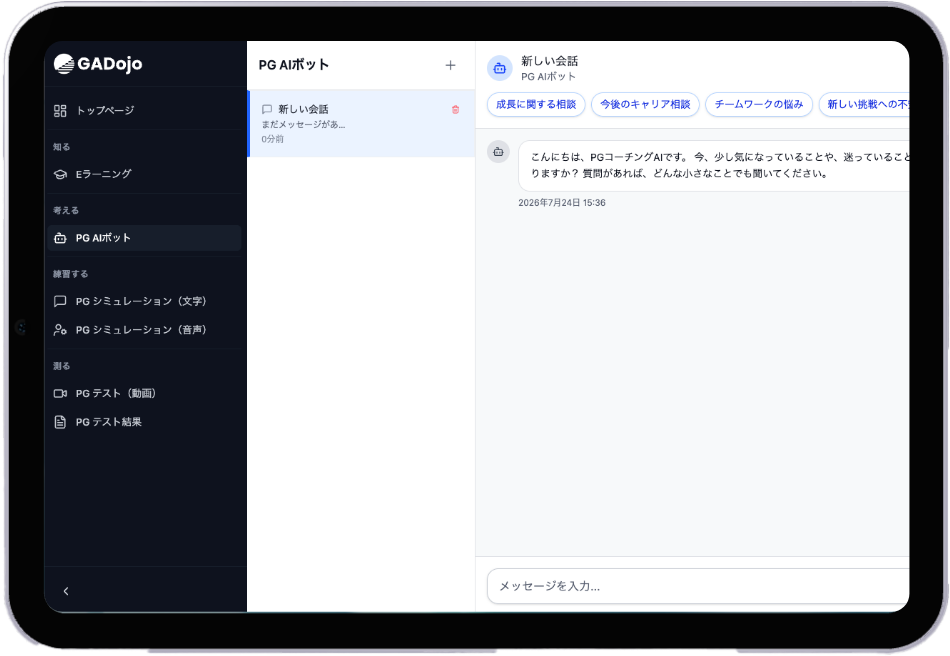Viewport: 950px width, 656px height.
Task: Choose チームワークの悩み suggestion chip
Action: tap(759, 104)
